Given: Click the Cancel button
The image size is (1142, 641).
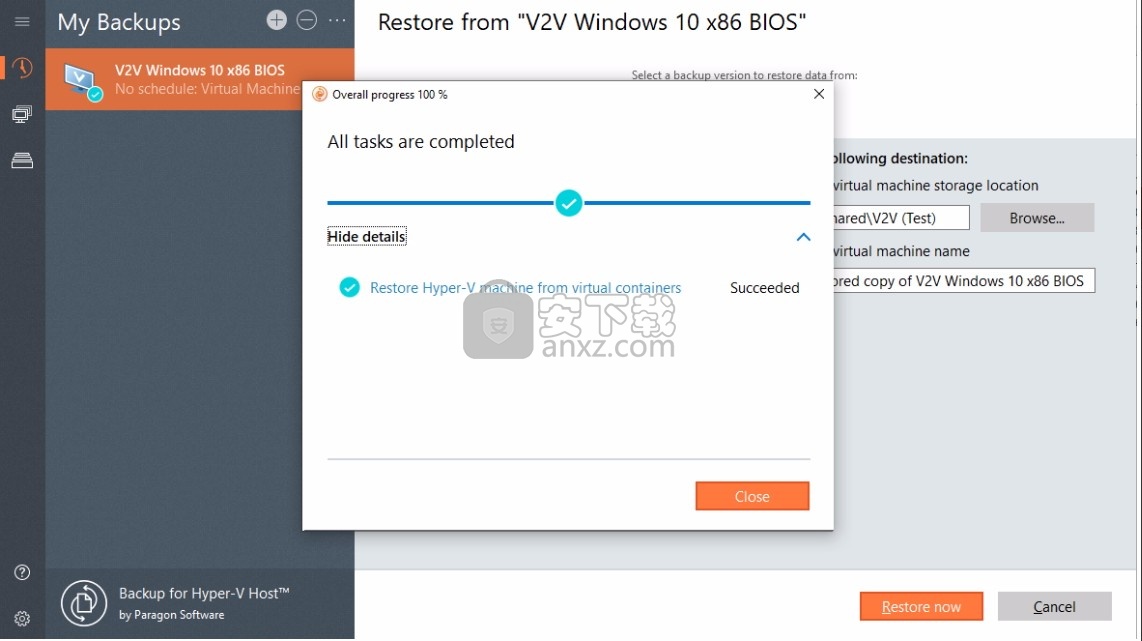Looking at the screenshot, I should click(x=1054, y=606).
